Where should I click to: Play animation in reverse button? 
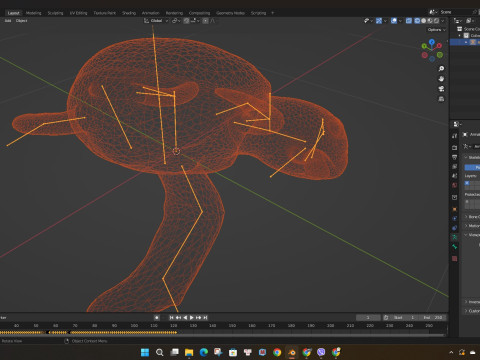pos(185,318)
